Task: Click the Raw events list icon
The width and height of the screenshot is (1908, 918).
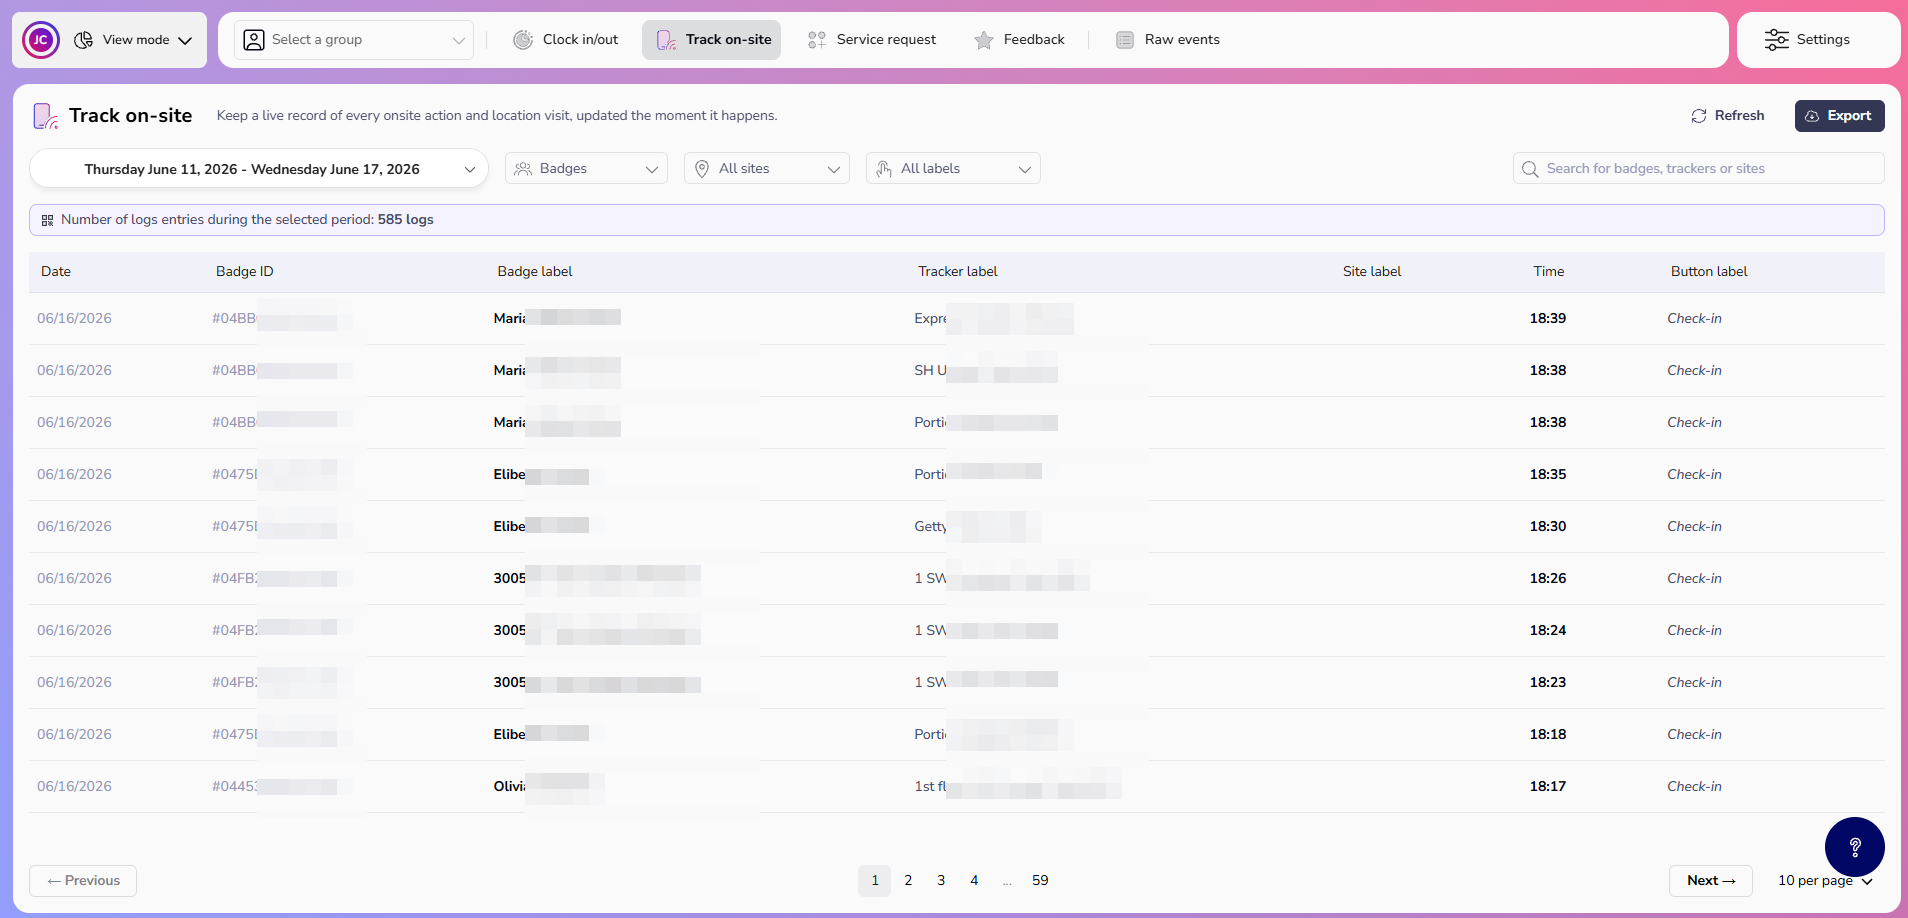Action: click(x=1125, y=40)
